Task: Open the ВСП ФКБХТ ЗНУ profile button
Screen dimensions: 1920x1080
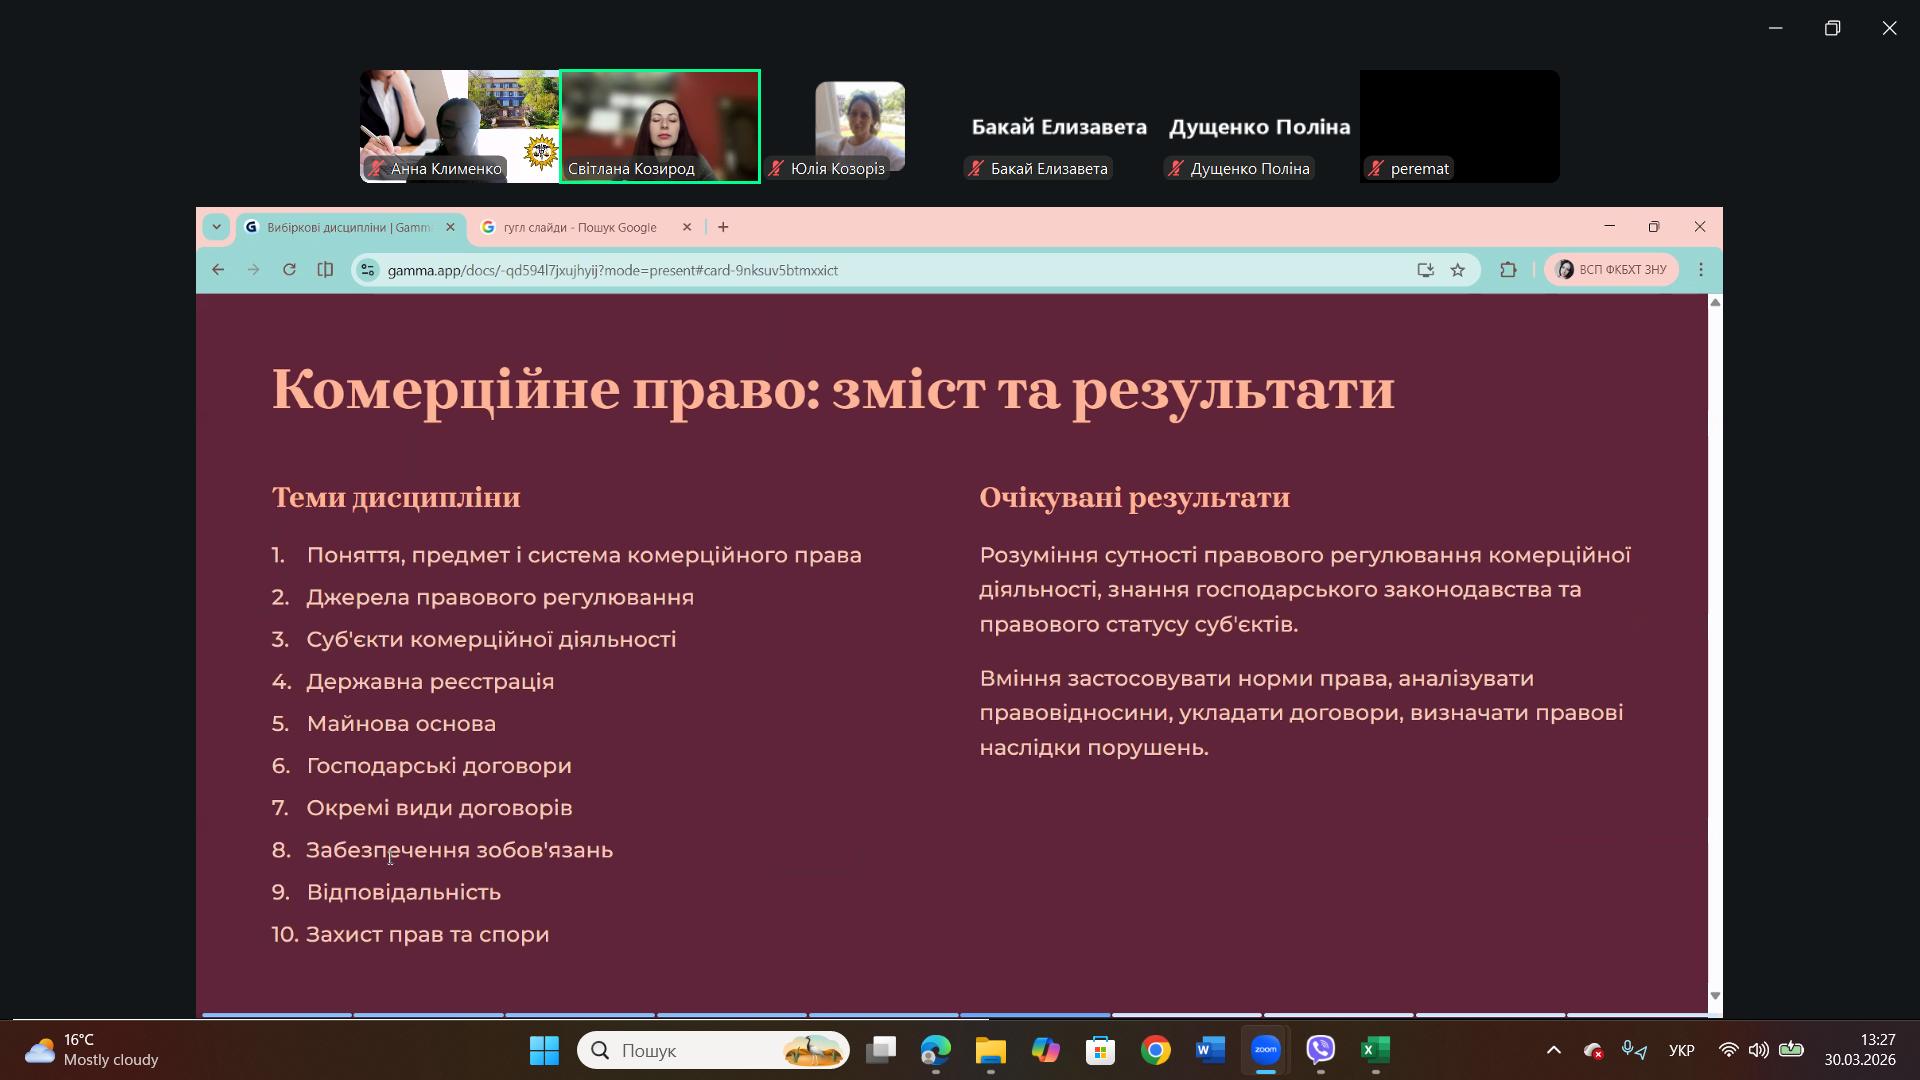Action: click(1611, 270)
